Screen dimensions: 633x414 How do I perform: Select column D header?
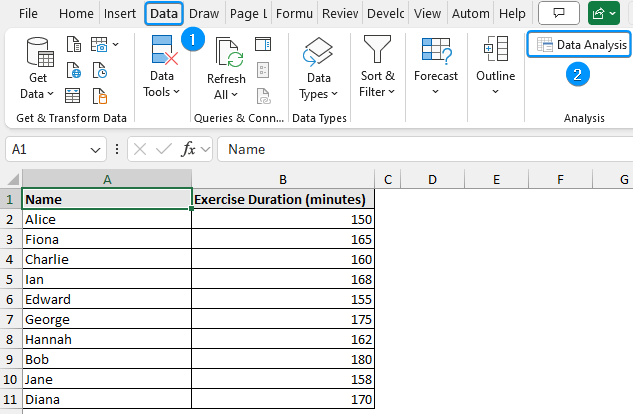432,179
